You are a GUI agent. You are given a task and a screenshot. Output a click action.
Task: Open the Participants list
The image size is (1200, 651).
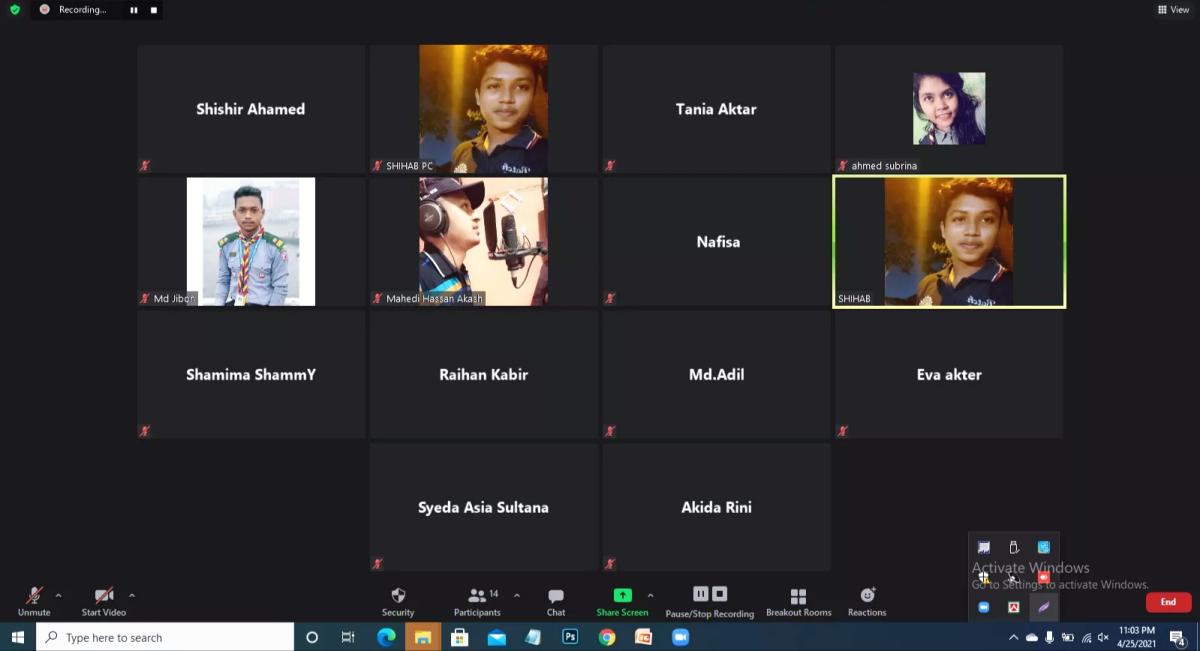coord(478,601)
